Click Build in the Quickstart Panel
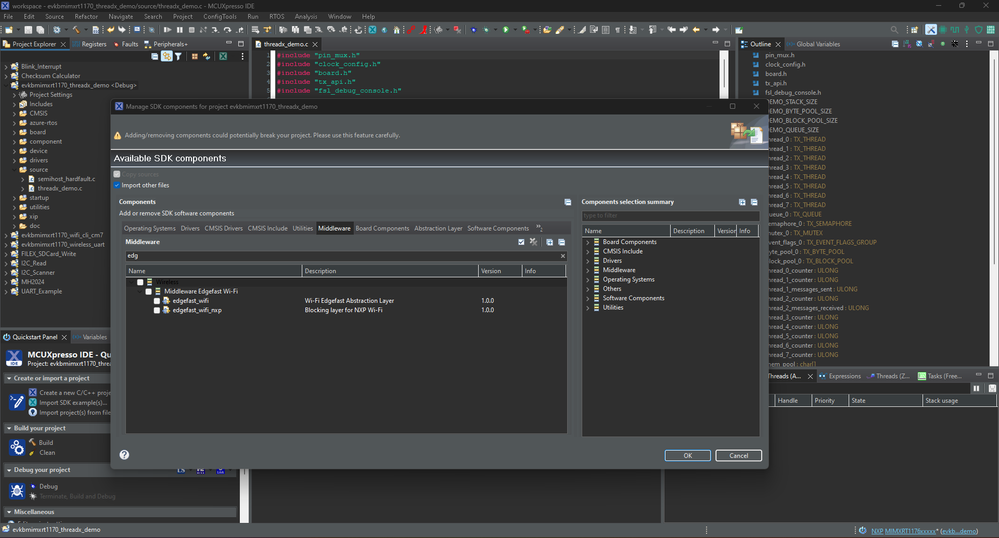This screenshot has width=999, height=538. point(46,442)
